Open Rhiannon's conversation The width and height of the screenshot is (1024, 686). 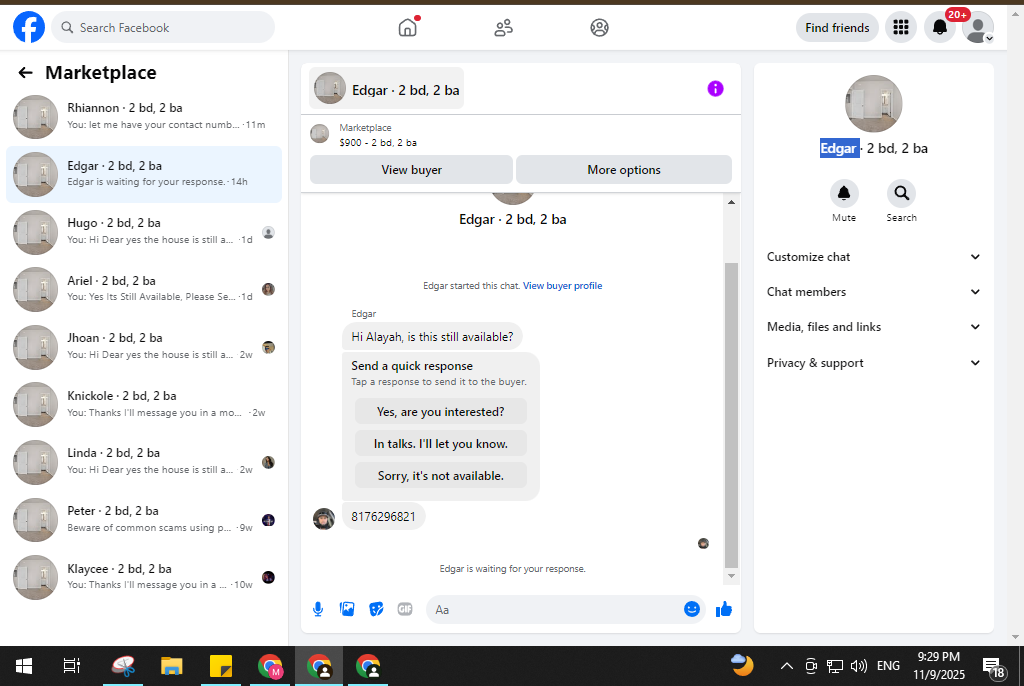(144, 116)
